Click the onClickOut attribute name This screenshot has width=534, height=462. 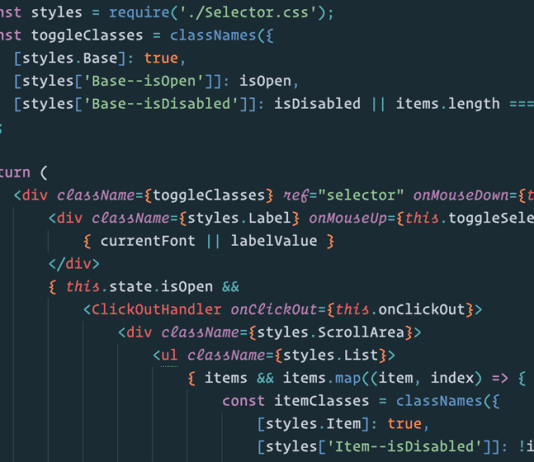tap(274, 309)
